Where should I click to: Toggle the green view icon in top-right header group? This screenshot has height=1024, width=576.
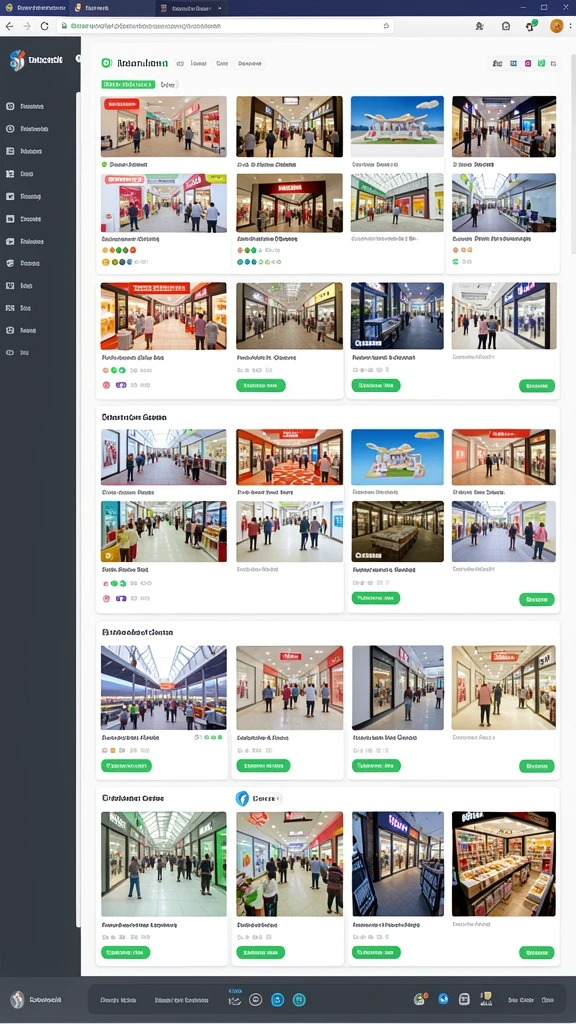coord(541,63)
